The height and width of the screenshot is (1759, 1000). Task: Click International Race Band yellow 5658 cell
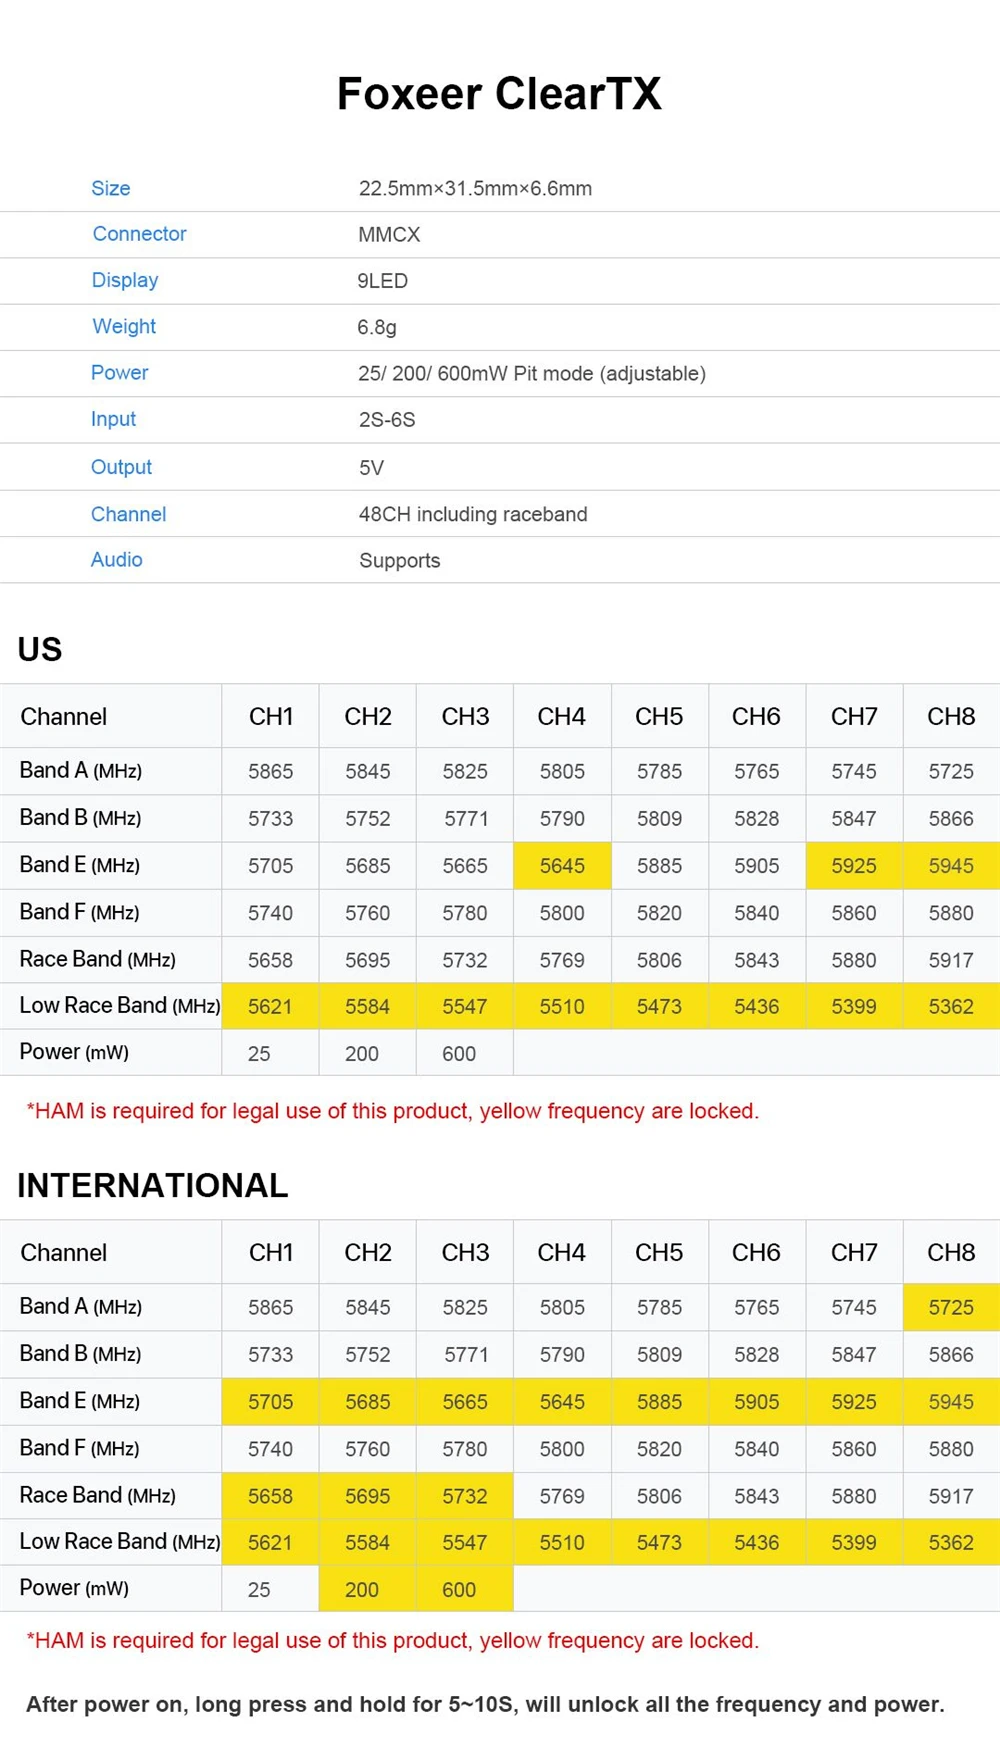point(270,1497)
